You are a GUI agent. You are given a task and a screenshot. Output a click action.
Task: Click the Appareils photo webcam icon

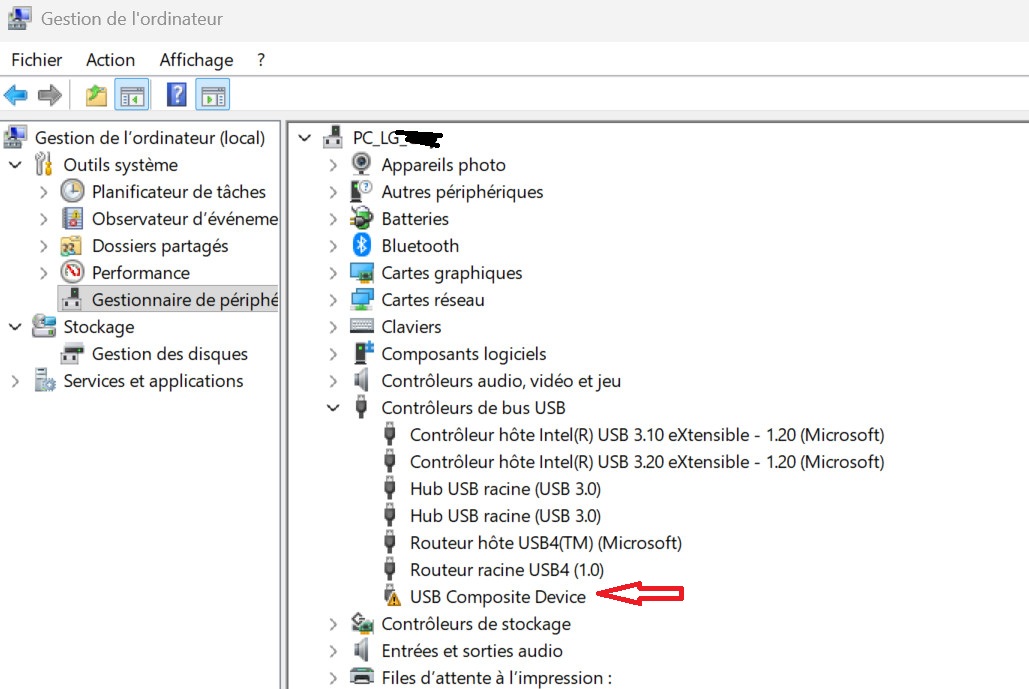[361, 164]
